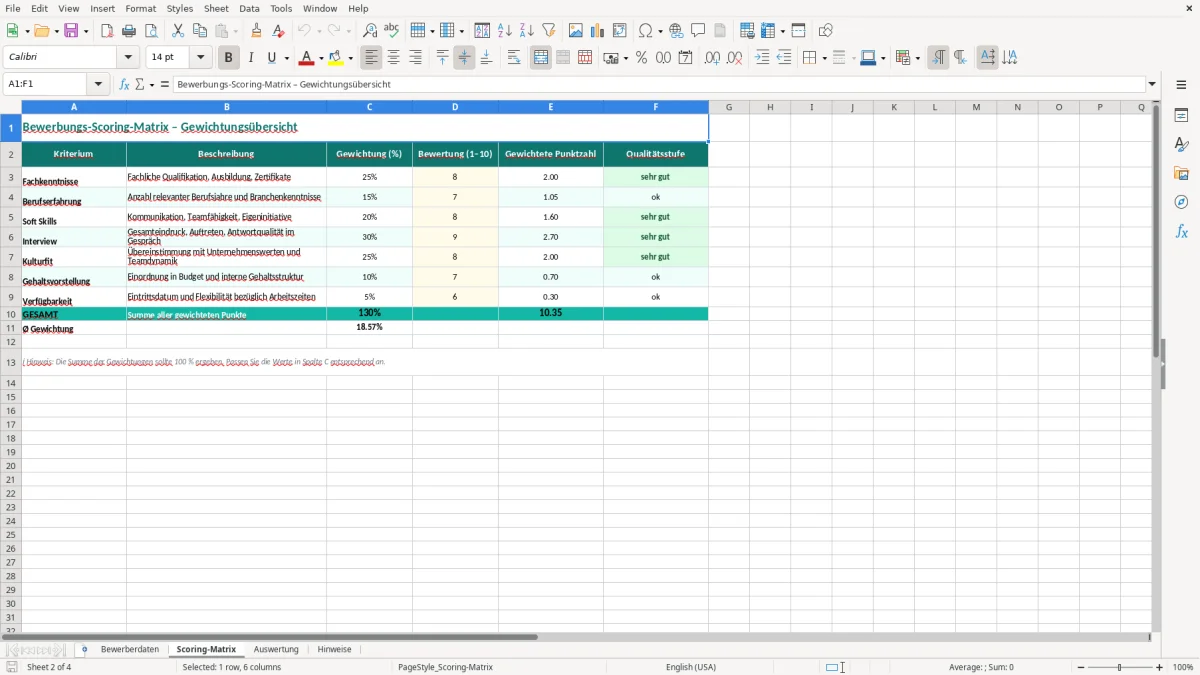Open the Font Size dropdown
Screen dimensions: 1200x675
point(200,58)
